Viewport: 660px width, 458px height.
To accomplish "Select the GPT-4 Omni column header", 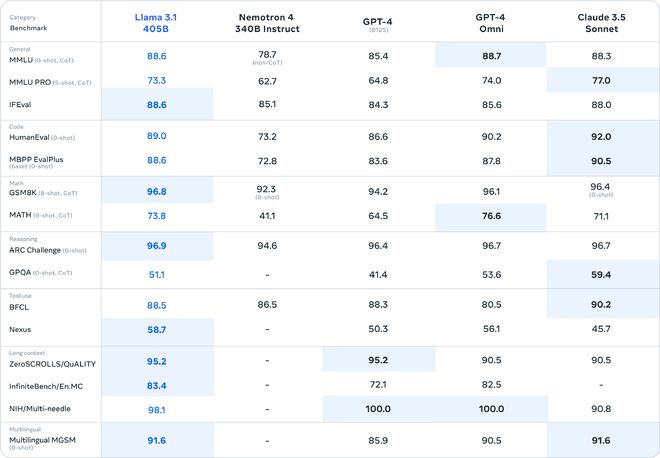I will point(491,24).
